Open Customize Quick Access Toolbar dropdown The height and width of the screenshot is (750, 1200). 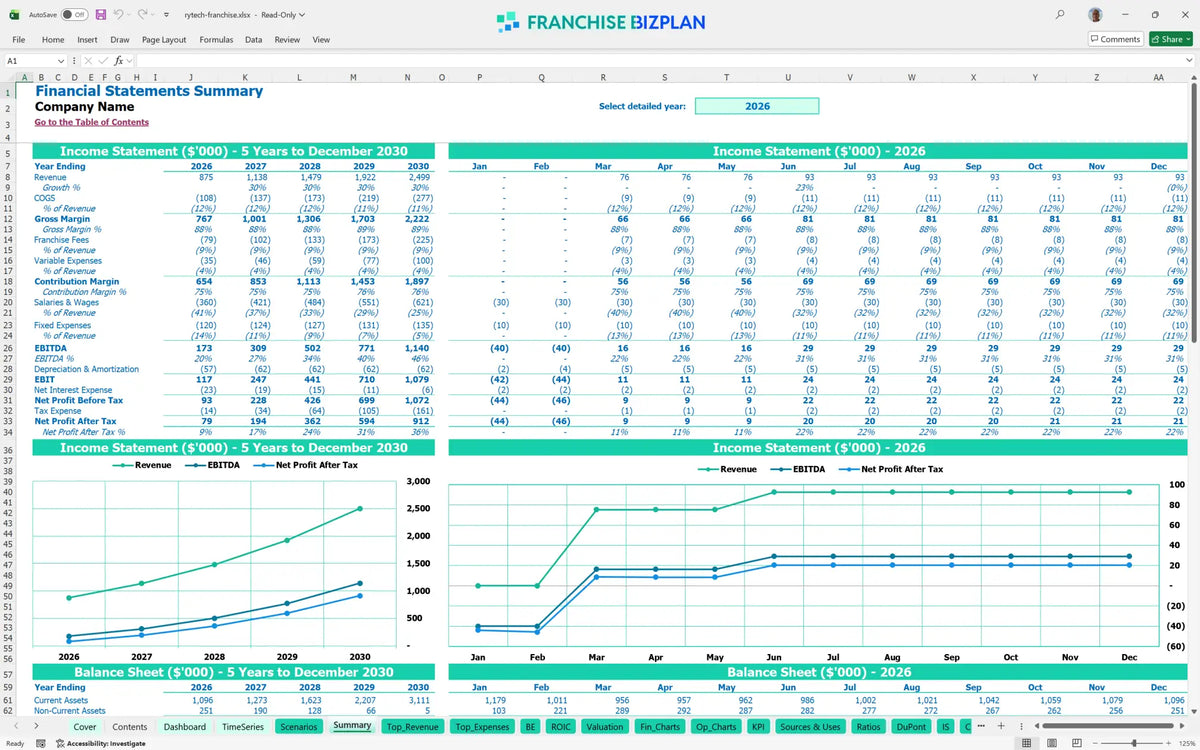point(166,16)
